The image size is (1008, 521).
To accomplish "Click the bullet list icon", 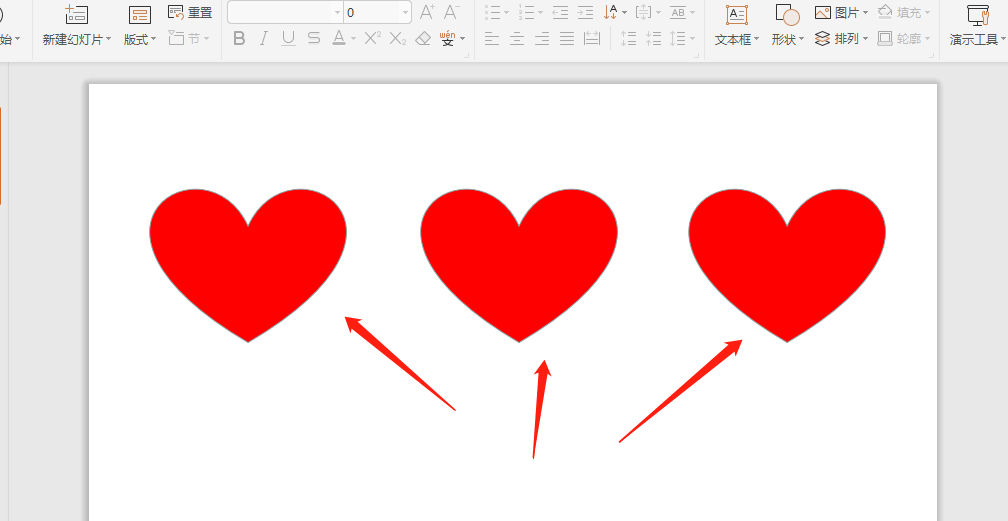I will pos(492,12).
